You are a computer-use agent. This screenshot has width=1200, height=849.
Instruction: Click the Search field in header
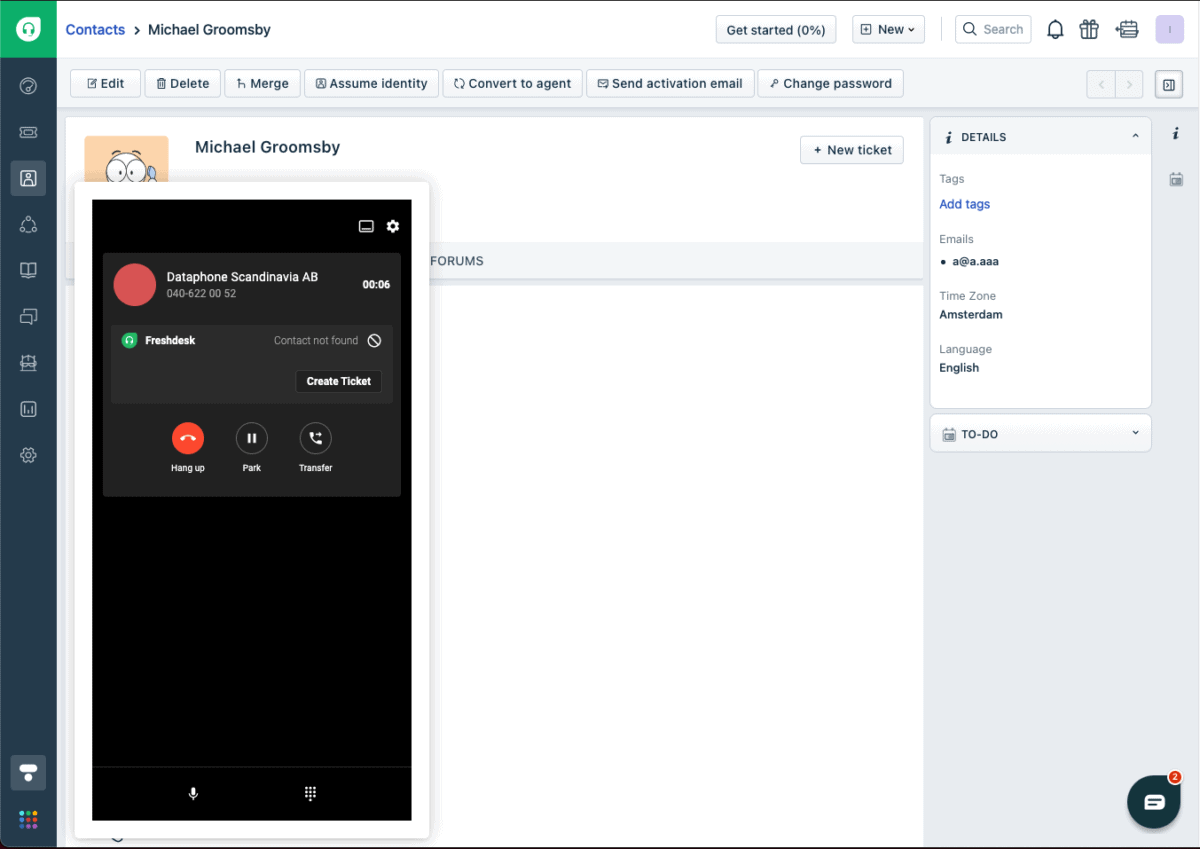click(993, 30)
